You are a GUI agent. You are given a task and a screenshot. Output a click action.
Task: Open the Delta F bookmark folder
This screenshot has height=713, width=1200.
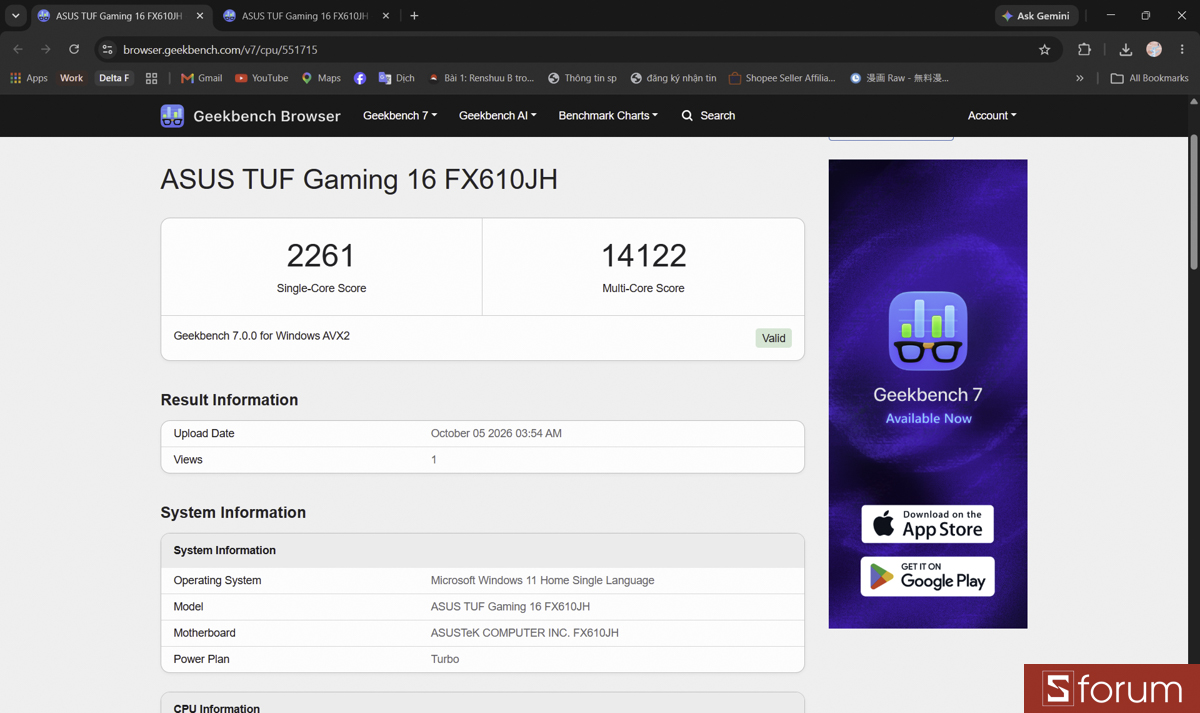114,78
